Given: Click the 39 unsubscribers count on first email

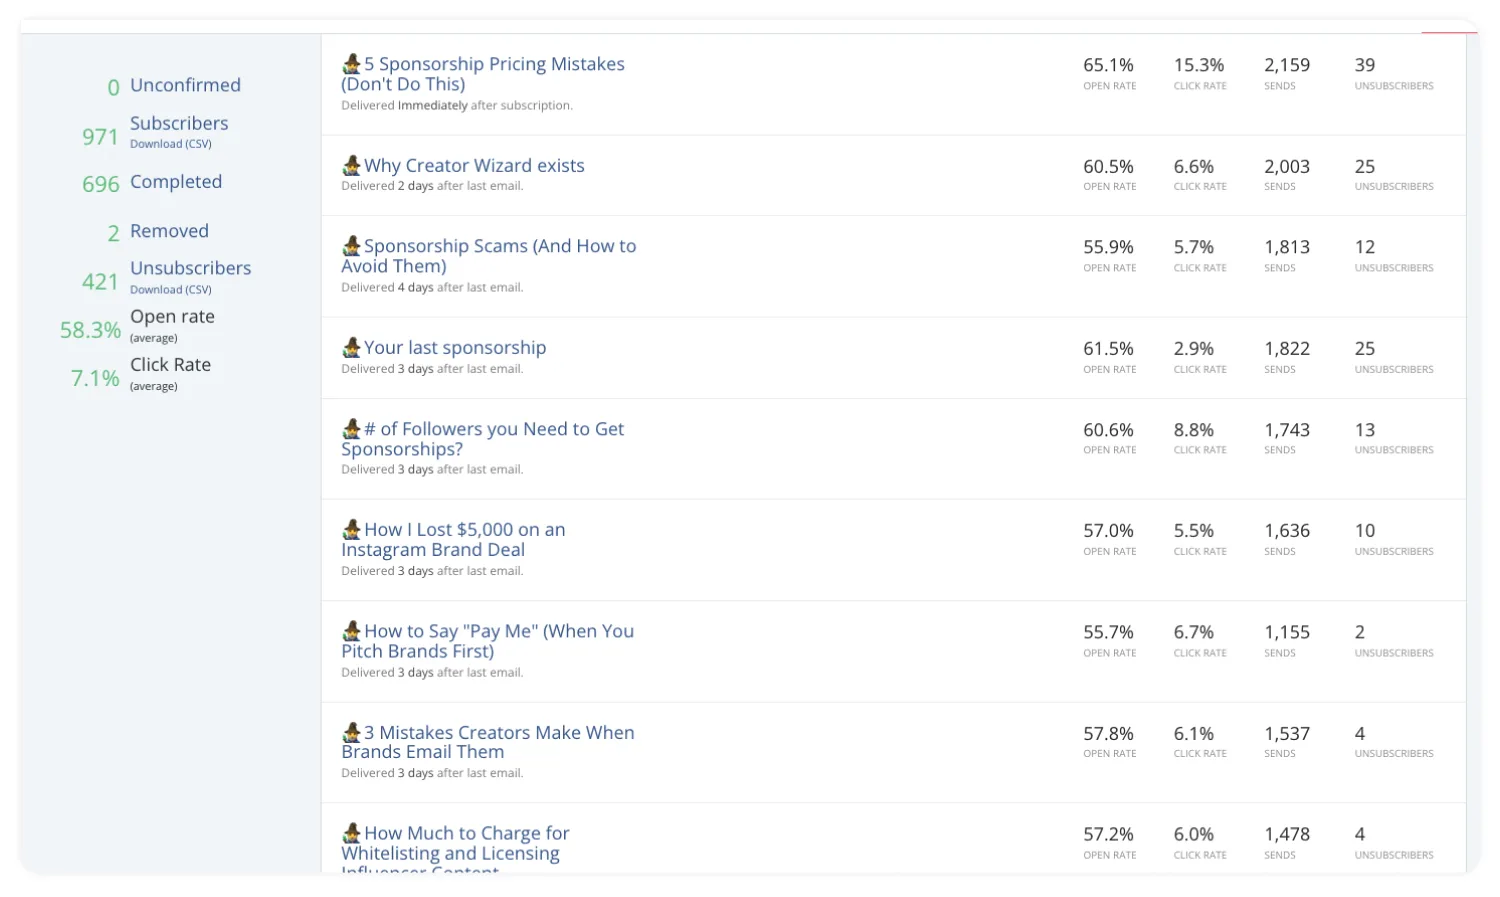Looking at the screenshot, I should click(x=1365, y=65).
